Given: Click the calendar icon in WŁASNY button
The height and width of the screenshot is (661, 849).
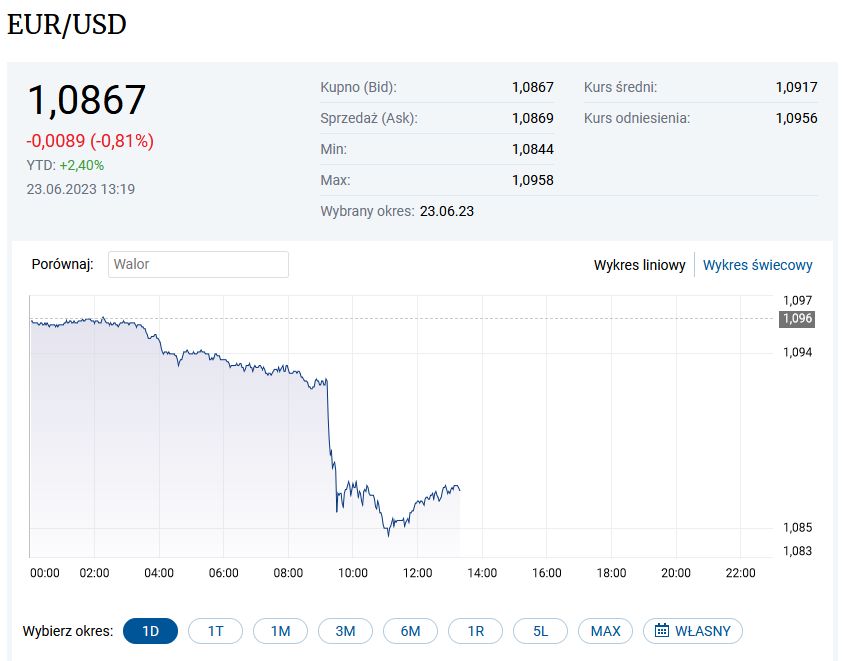Looking at the screenshot, I should coord(662,631).
